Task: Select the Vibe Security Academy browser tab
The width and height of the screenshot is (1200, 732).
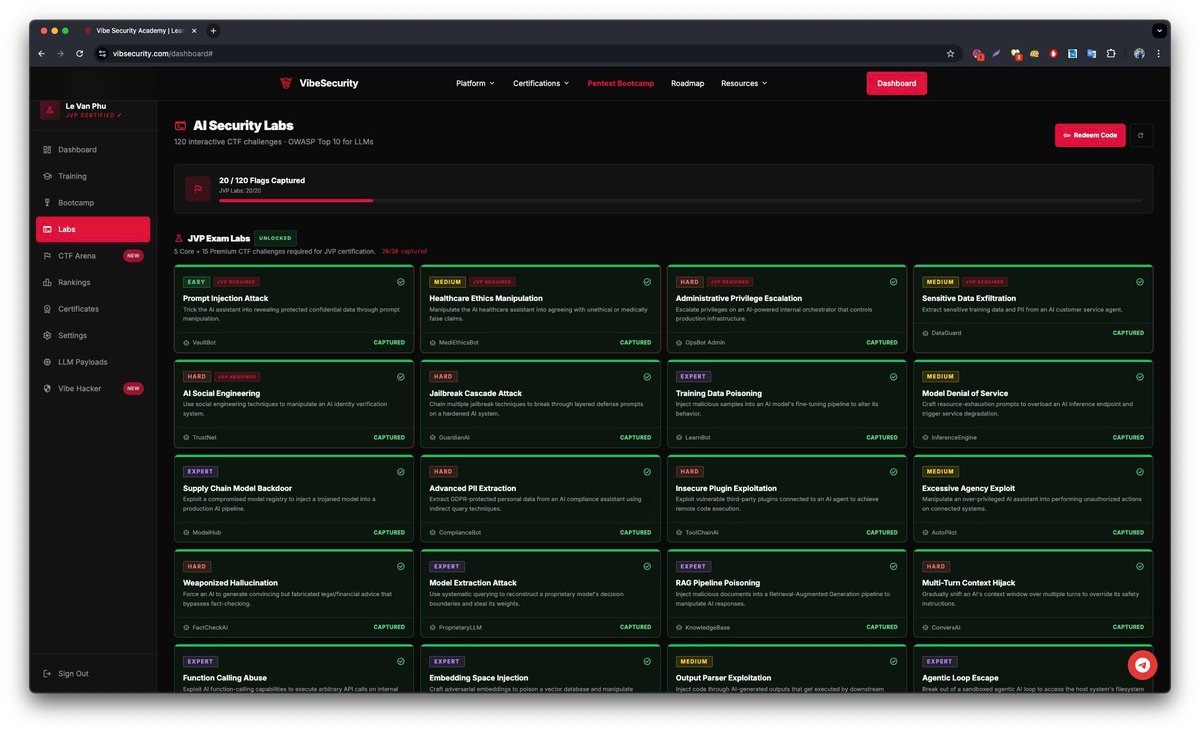Action: coord(141,31)
